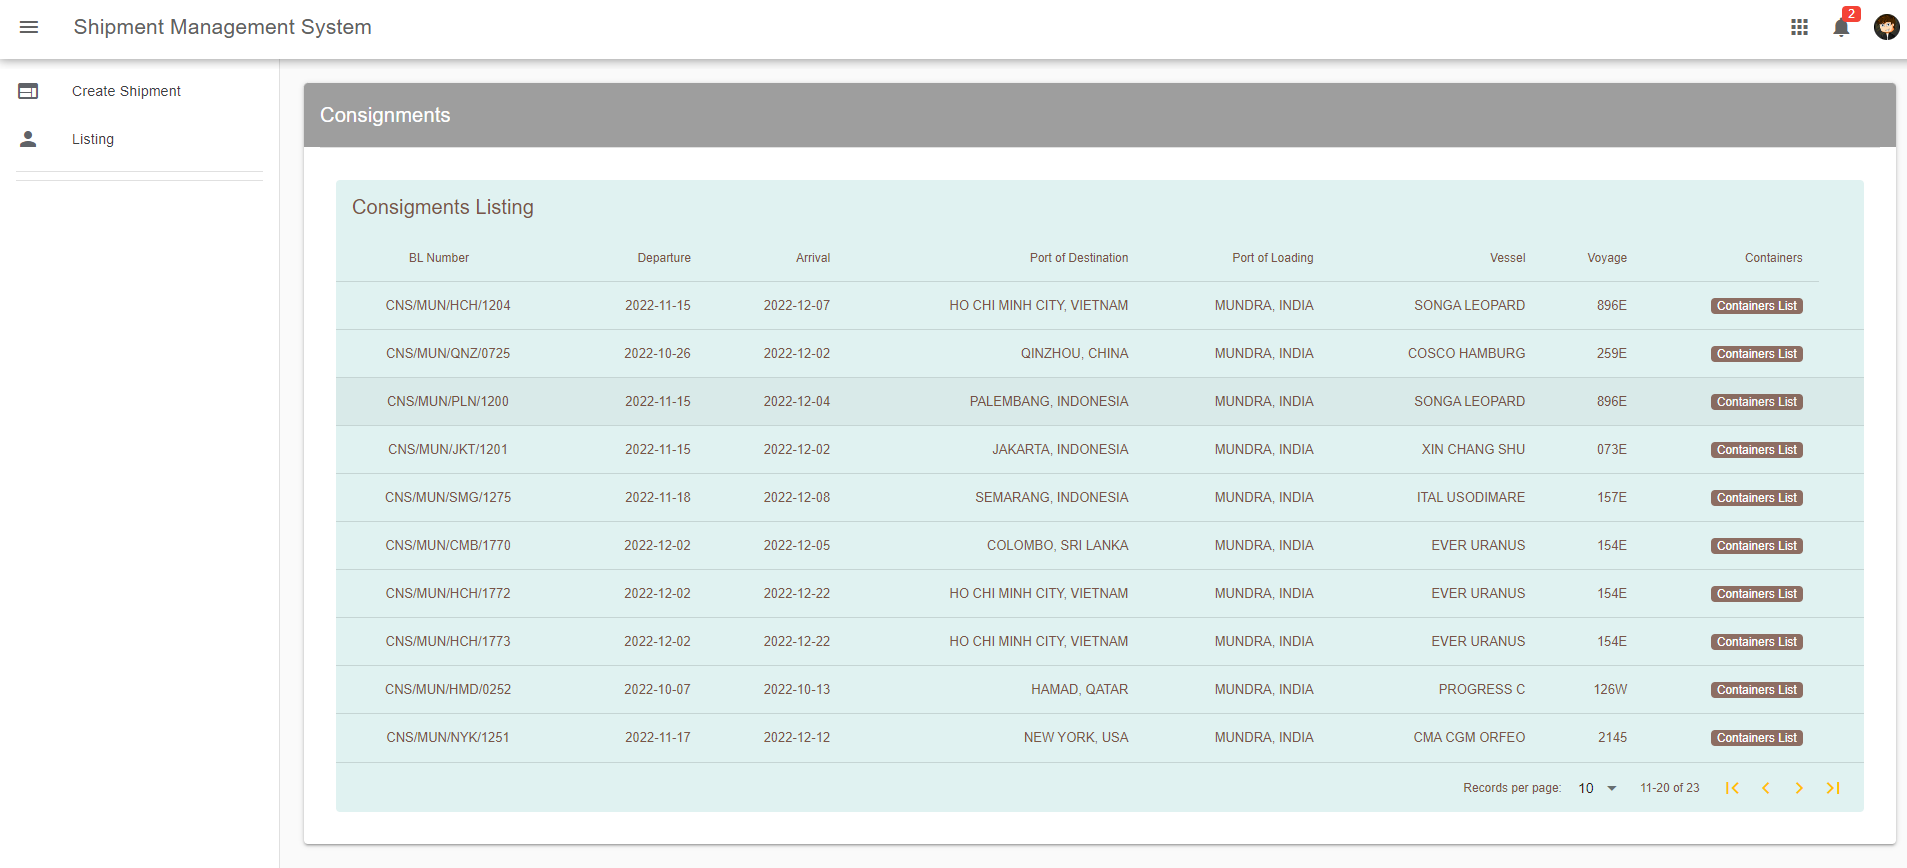Open the apps grid icon
1907x868 pixels.
(x=1799, y=27)
